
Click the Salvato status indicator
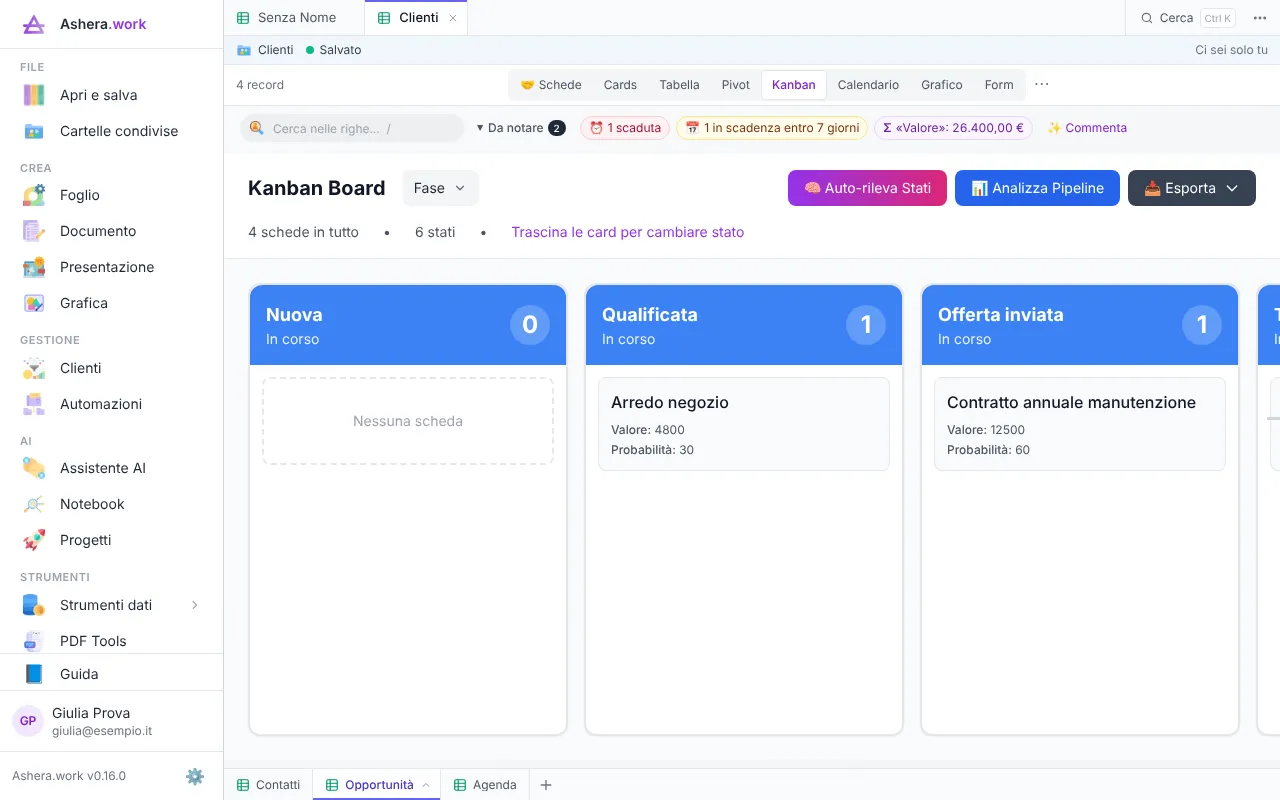click(x=334, y=50)
